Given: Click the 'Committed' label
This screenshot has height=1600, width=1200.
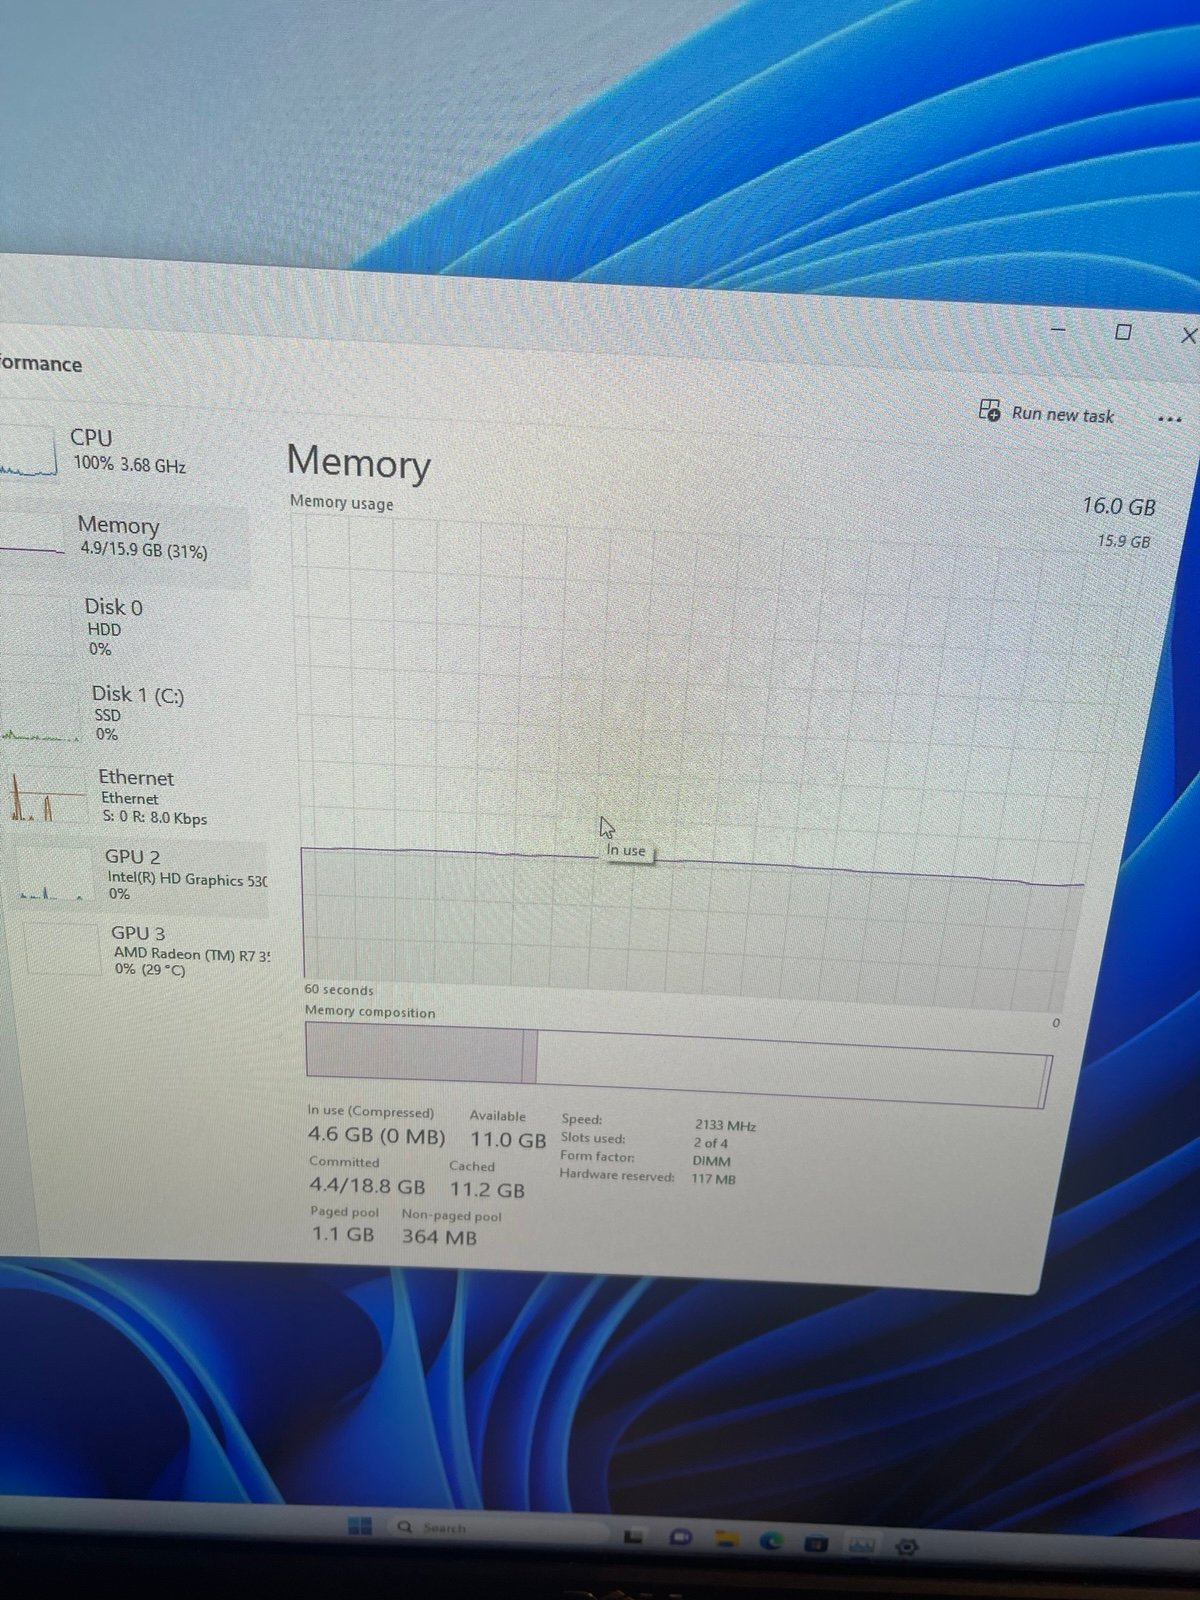Looking at the screenshot, I should click(344, 1162).
